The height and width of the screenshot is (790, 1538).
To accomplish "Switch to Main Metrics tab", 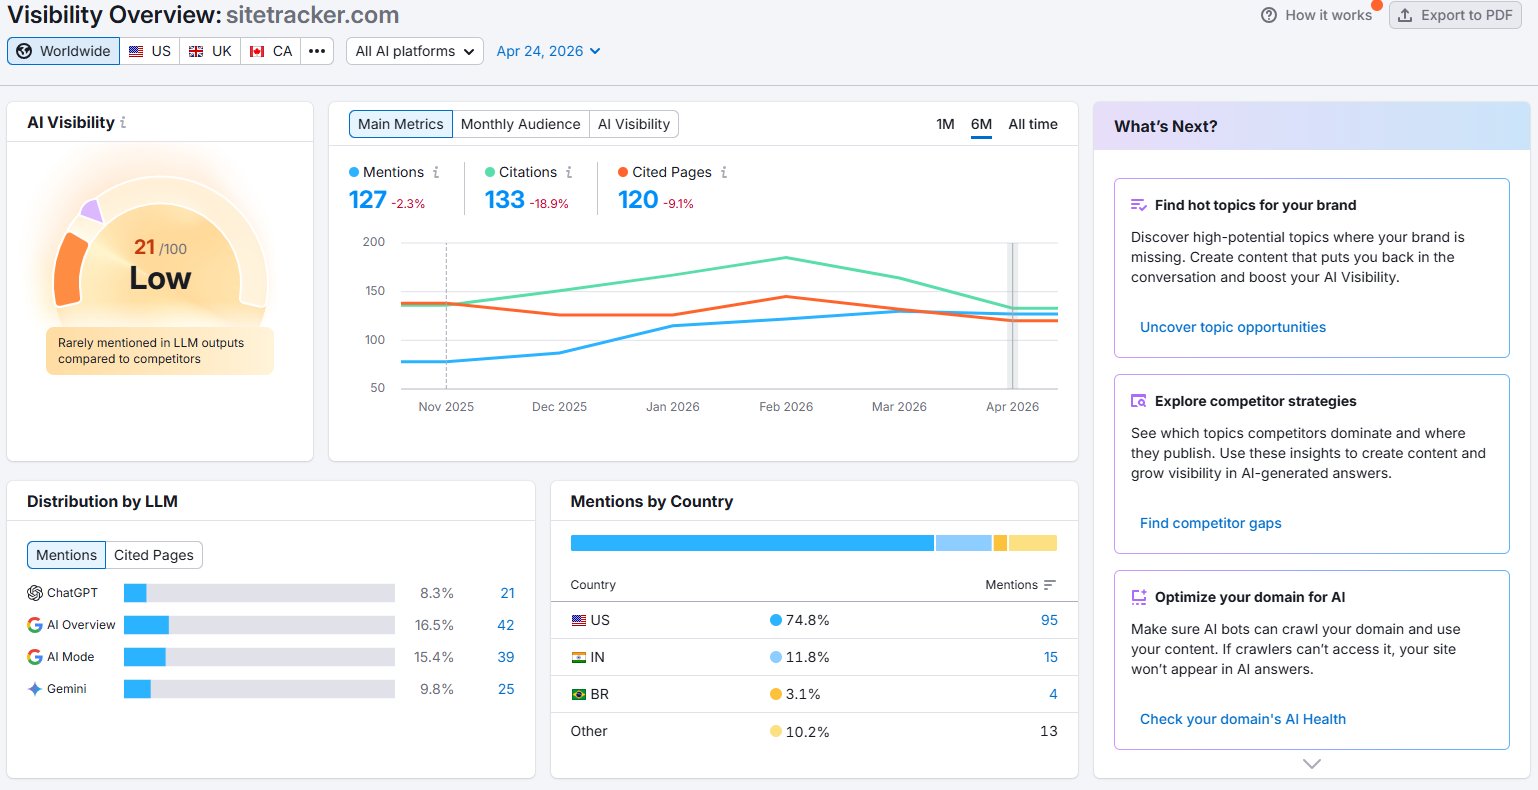I will (401, 124).
